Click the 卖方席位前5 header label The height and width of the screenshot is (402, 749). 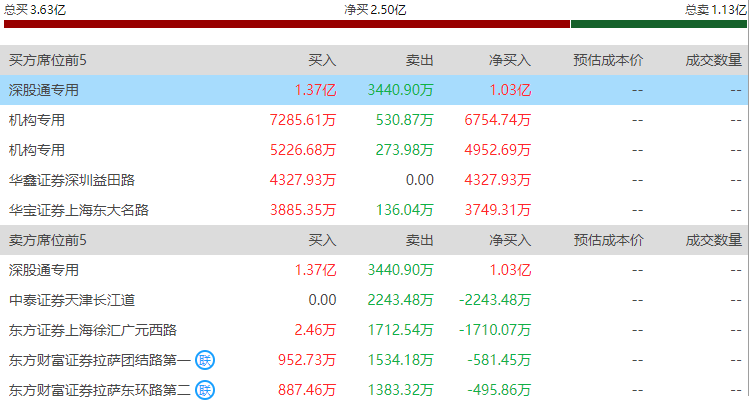pyautogui.click(x=47, y=240)
